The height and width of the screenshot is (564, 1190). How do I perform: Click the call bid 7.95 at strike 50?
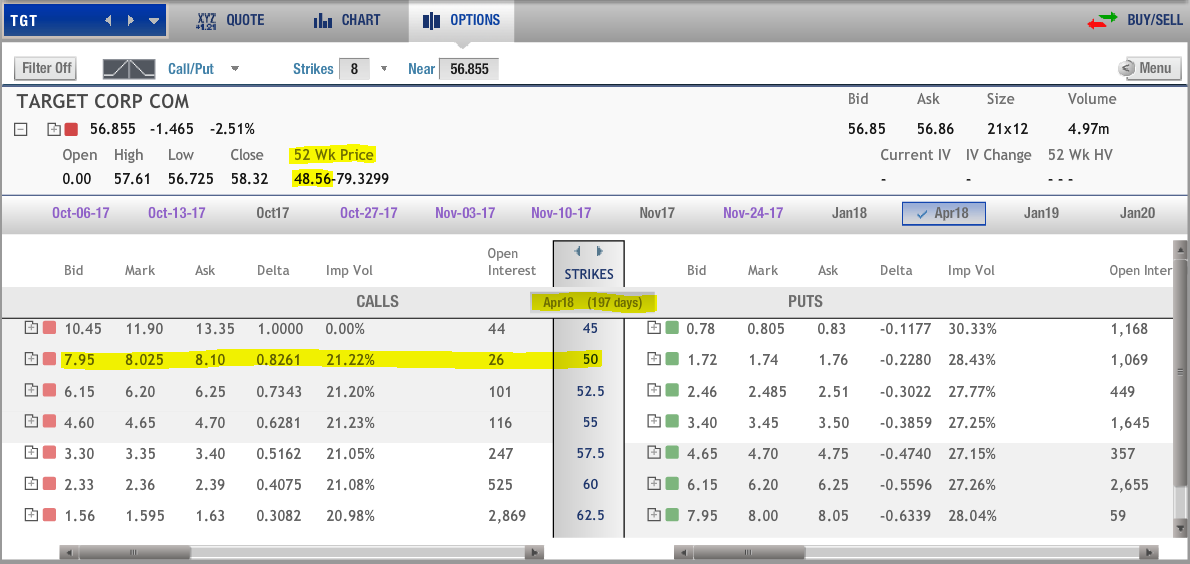78,360
